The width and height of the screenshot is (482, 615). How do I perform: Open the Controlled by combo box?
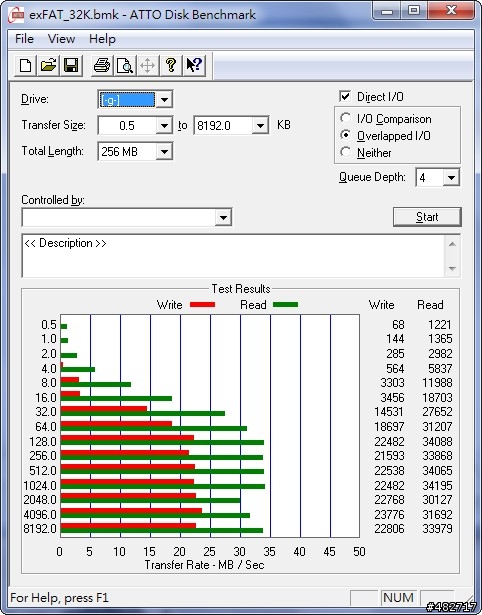[x=127, y=217]
